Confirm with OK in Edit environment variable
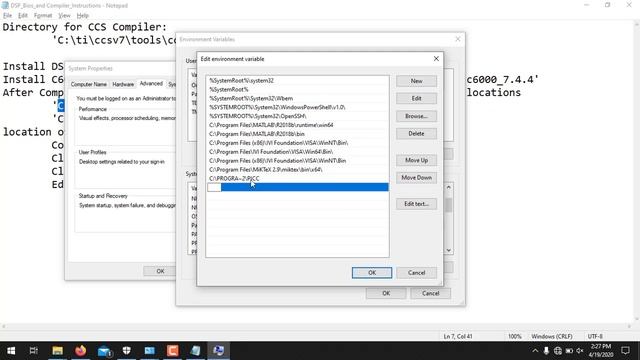The image size is (640, 360). coord(372,273)
